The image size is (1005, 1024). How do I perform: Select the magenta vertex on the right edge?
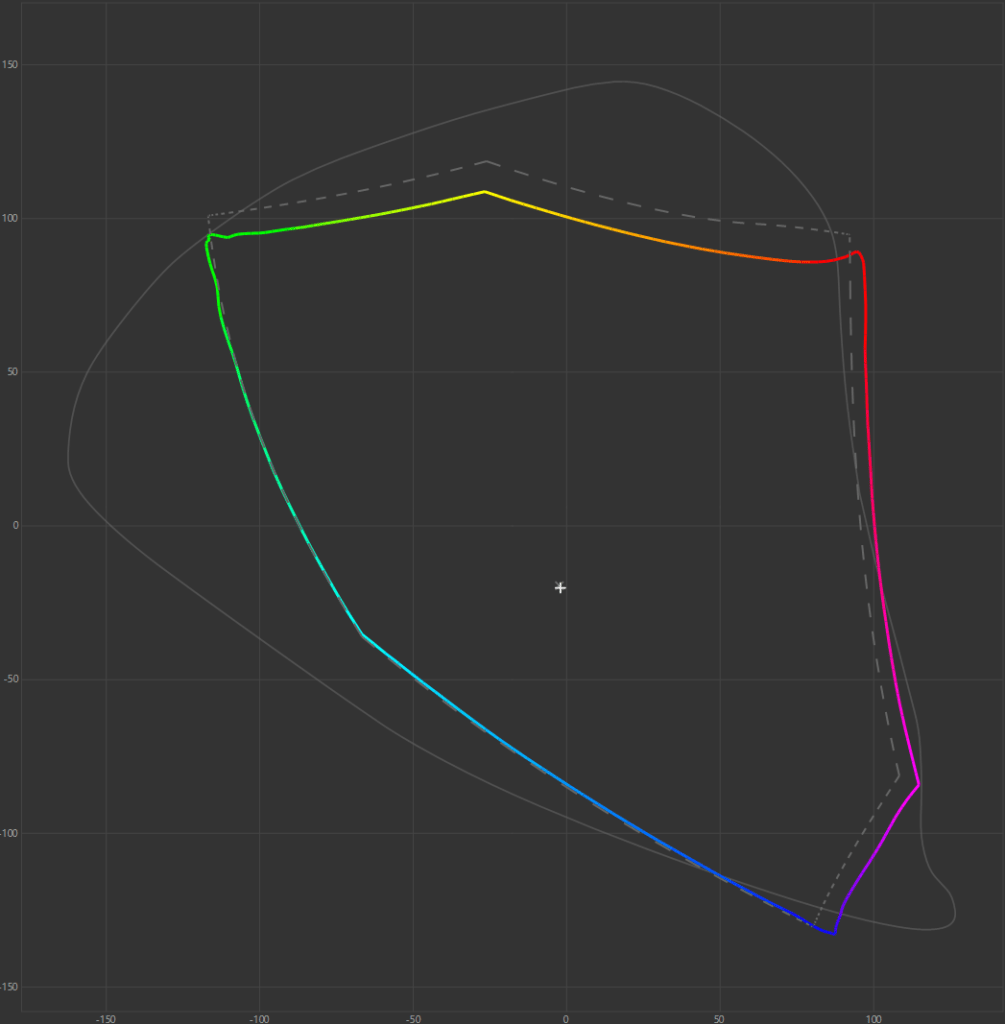(918, 783)
